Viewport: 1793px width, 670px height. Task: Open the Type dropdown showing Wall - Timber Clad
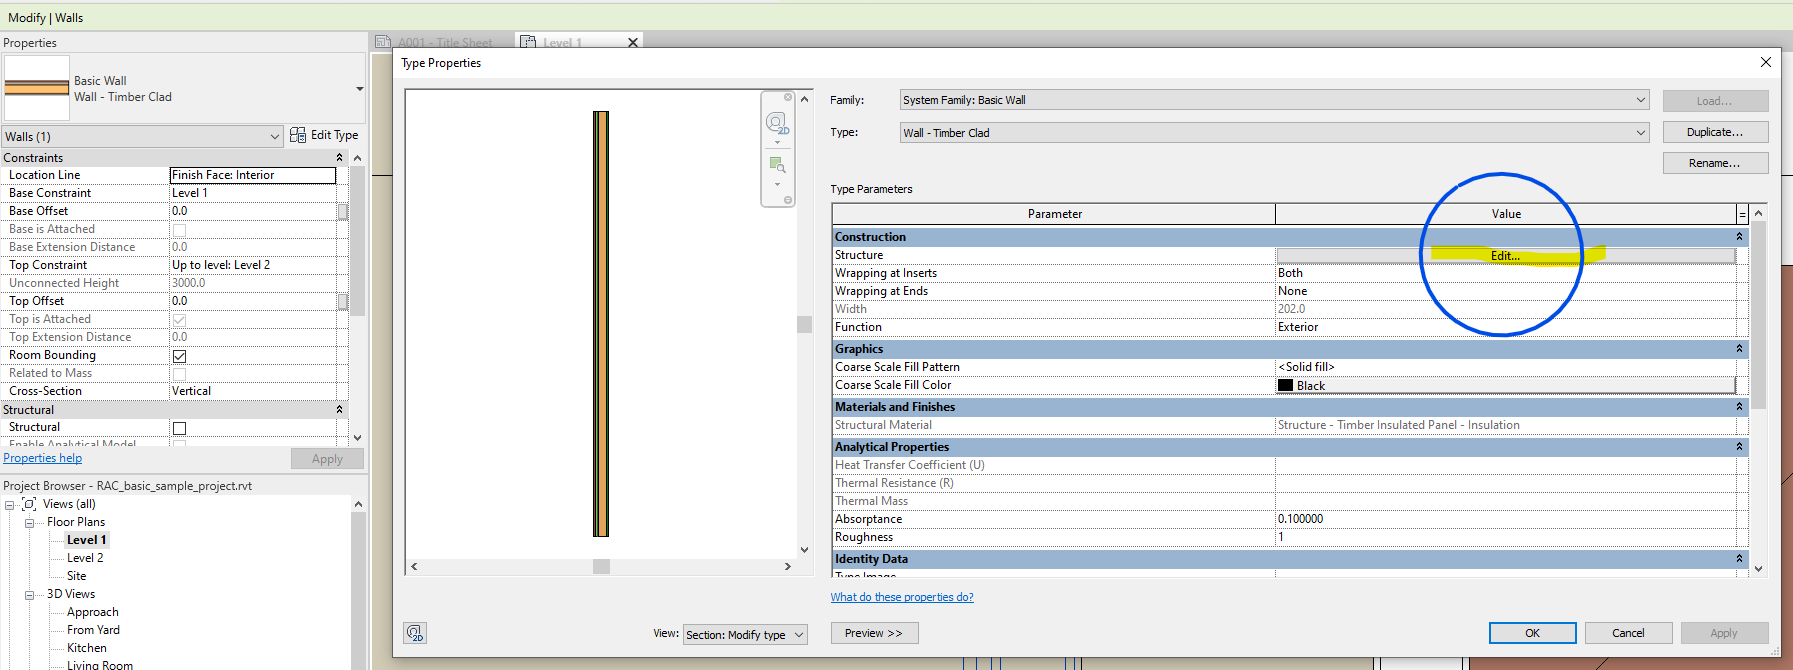(1641, 133)
